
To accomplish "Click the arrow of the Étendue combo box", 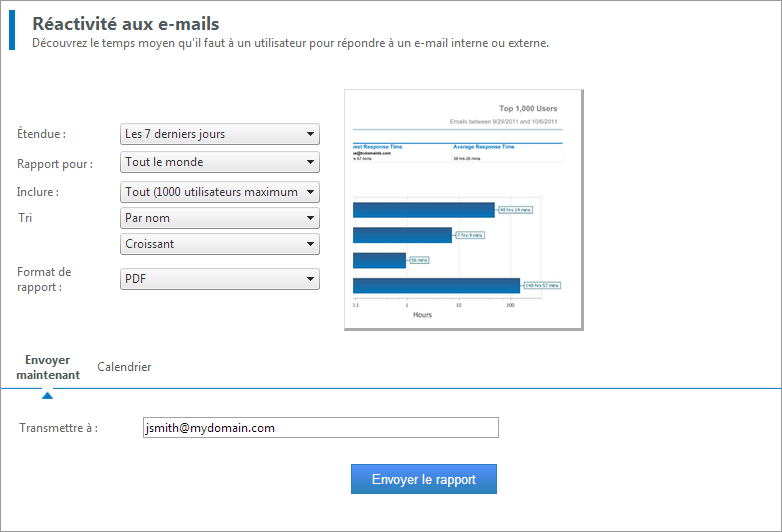I will pyautogui.click(x=310, y=134).
